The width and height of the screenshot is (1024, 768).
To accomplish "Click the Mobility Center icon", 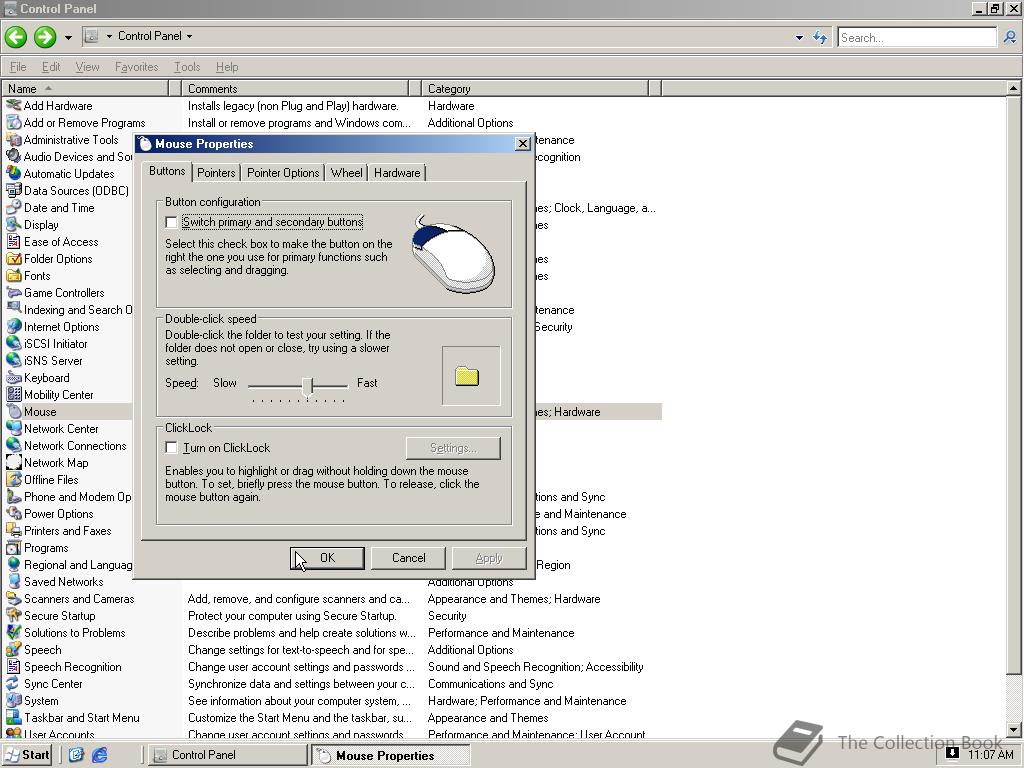I will pos(13,394).
